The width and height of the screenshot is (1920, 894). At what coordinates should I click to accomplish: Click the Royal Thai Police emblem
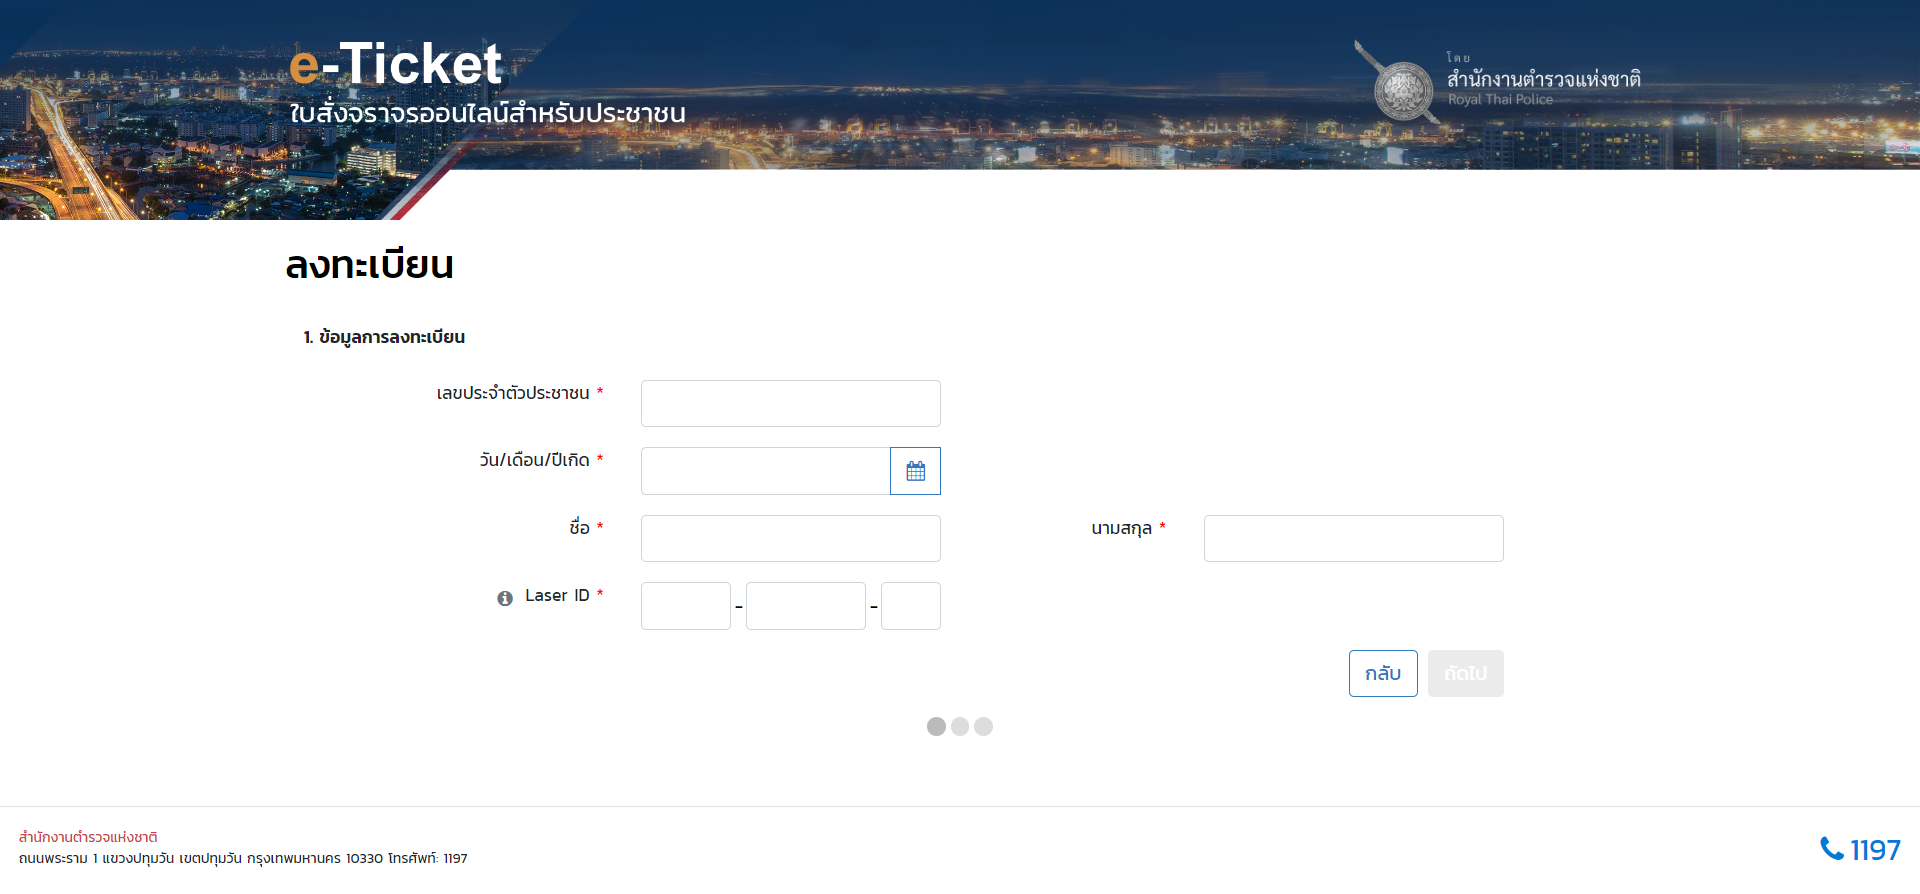1403,90
